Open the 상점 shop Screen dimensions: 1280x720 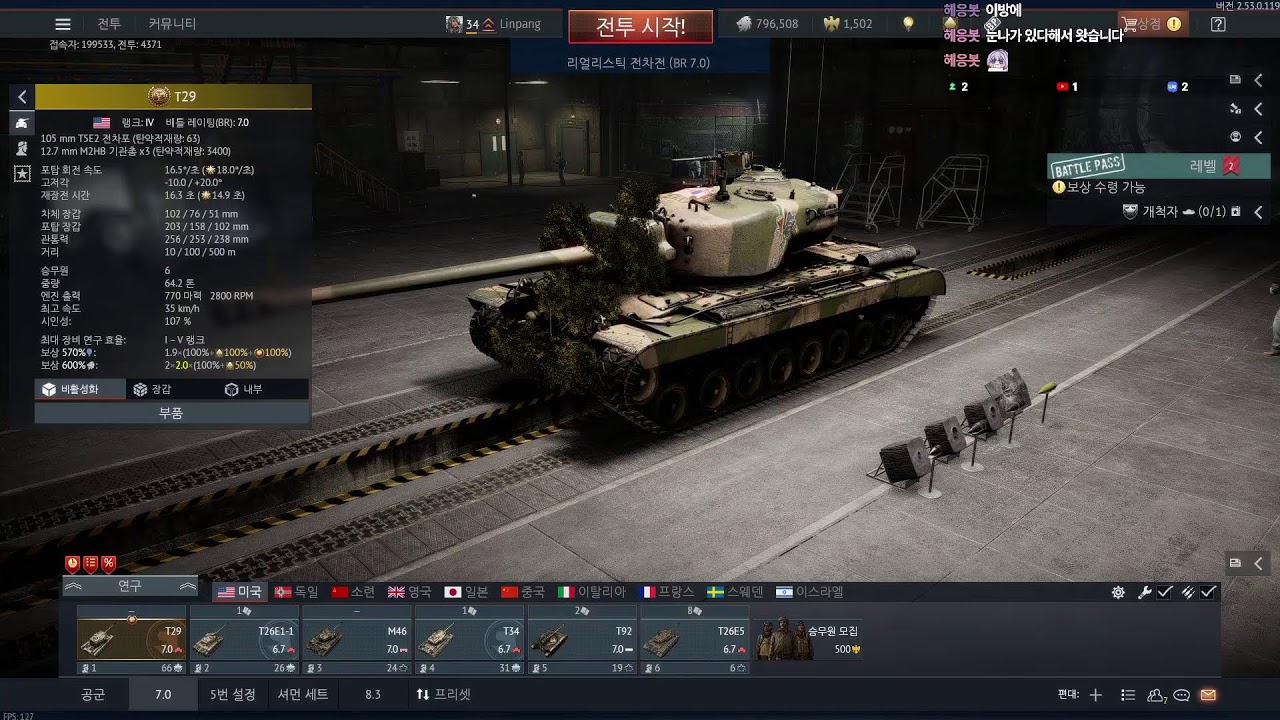pyautogui.click(x=1151, y=24)
